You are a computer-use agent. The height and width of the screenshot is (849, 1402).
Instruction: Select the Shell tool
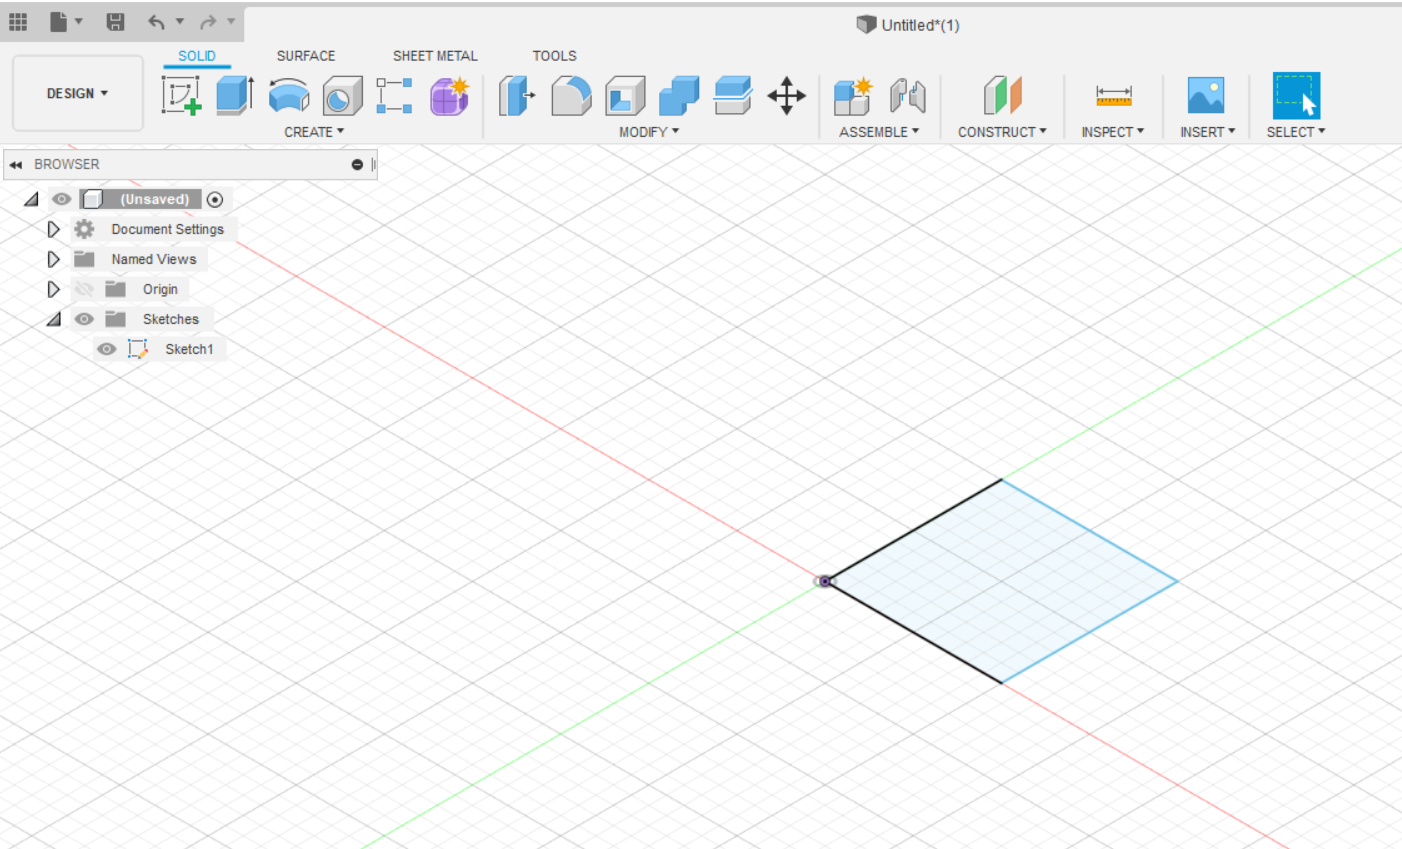625,96
